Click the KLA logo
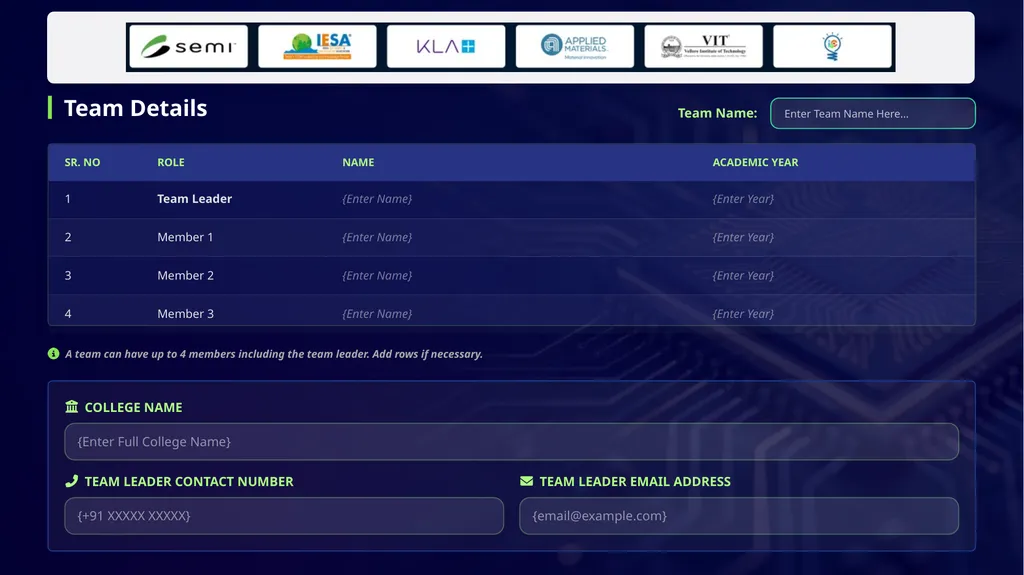Viewport: 1024px width, 575px height. click(x=446, y=46)
